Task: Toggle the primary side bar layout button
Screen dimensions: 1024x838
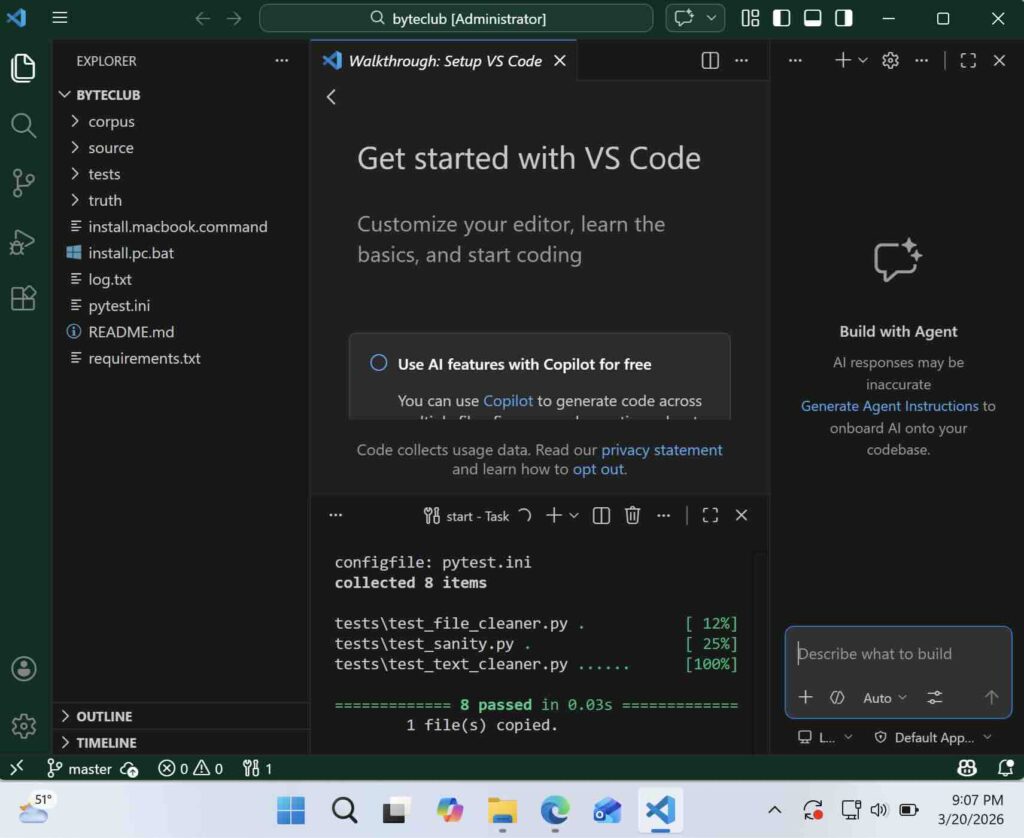Action: point(782,18)
